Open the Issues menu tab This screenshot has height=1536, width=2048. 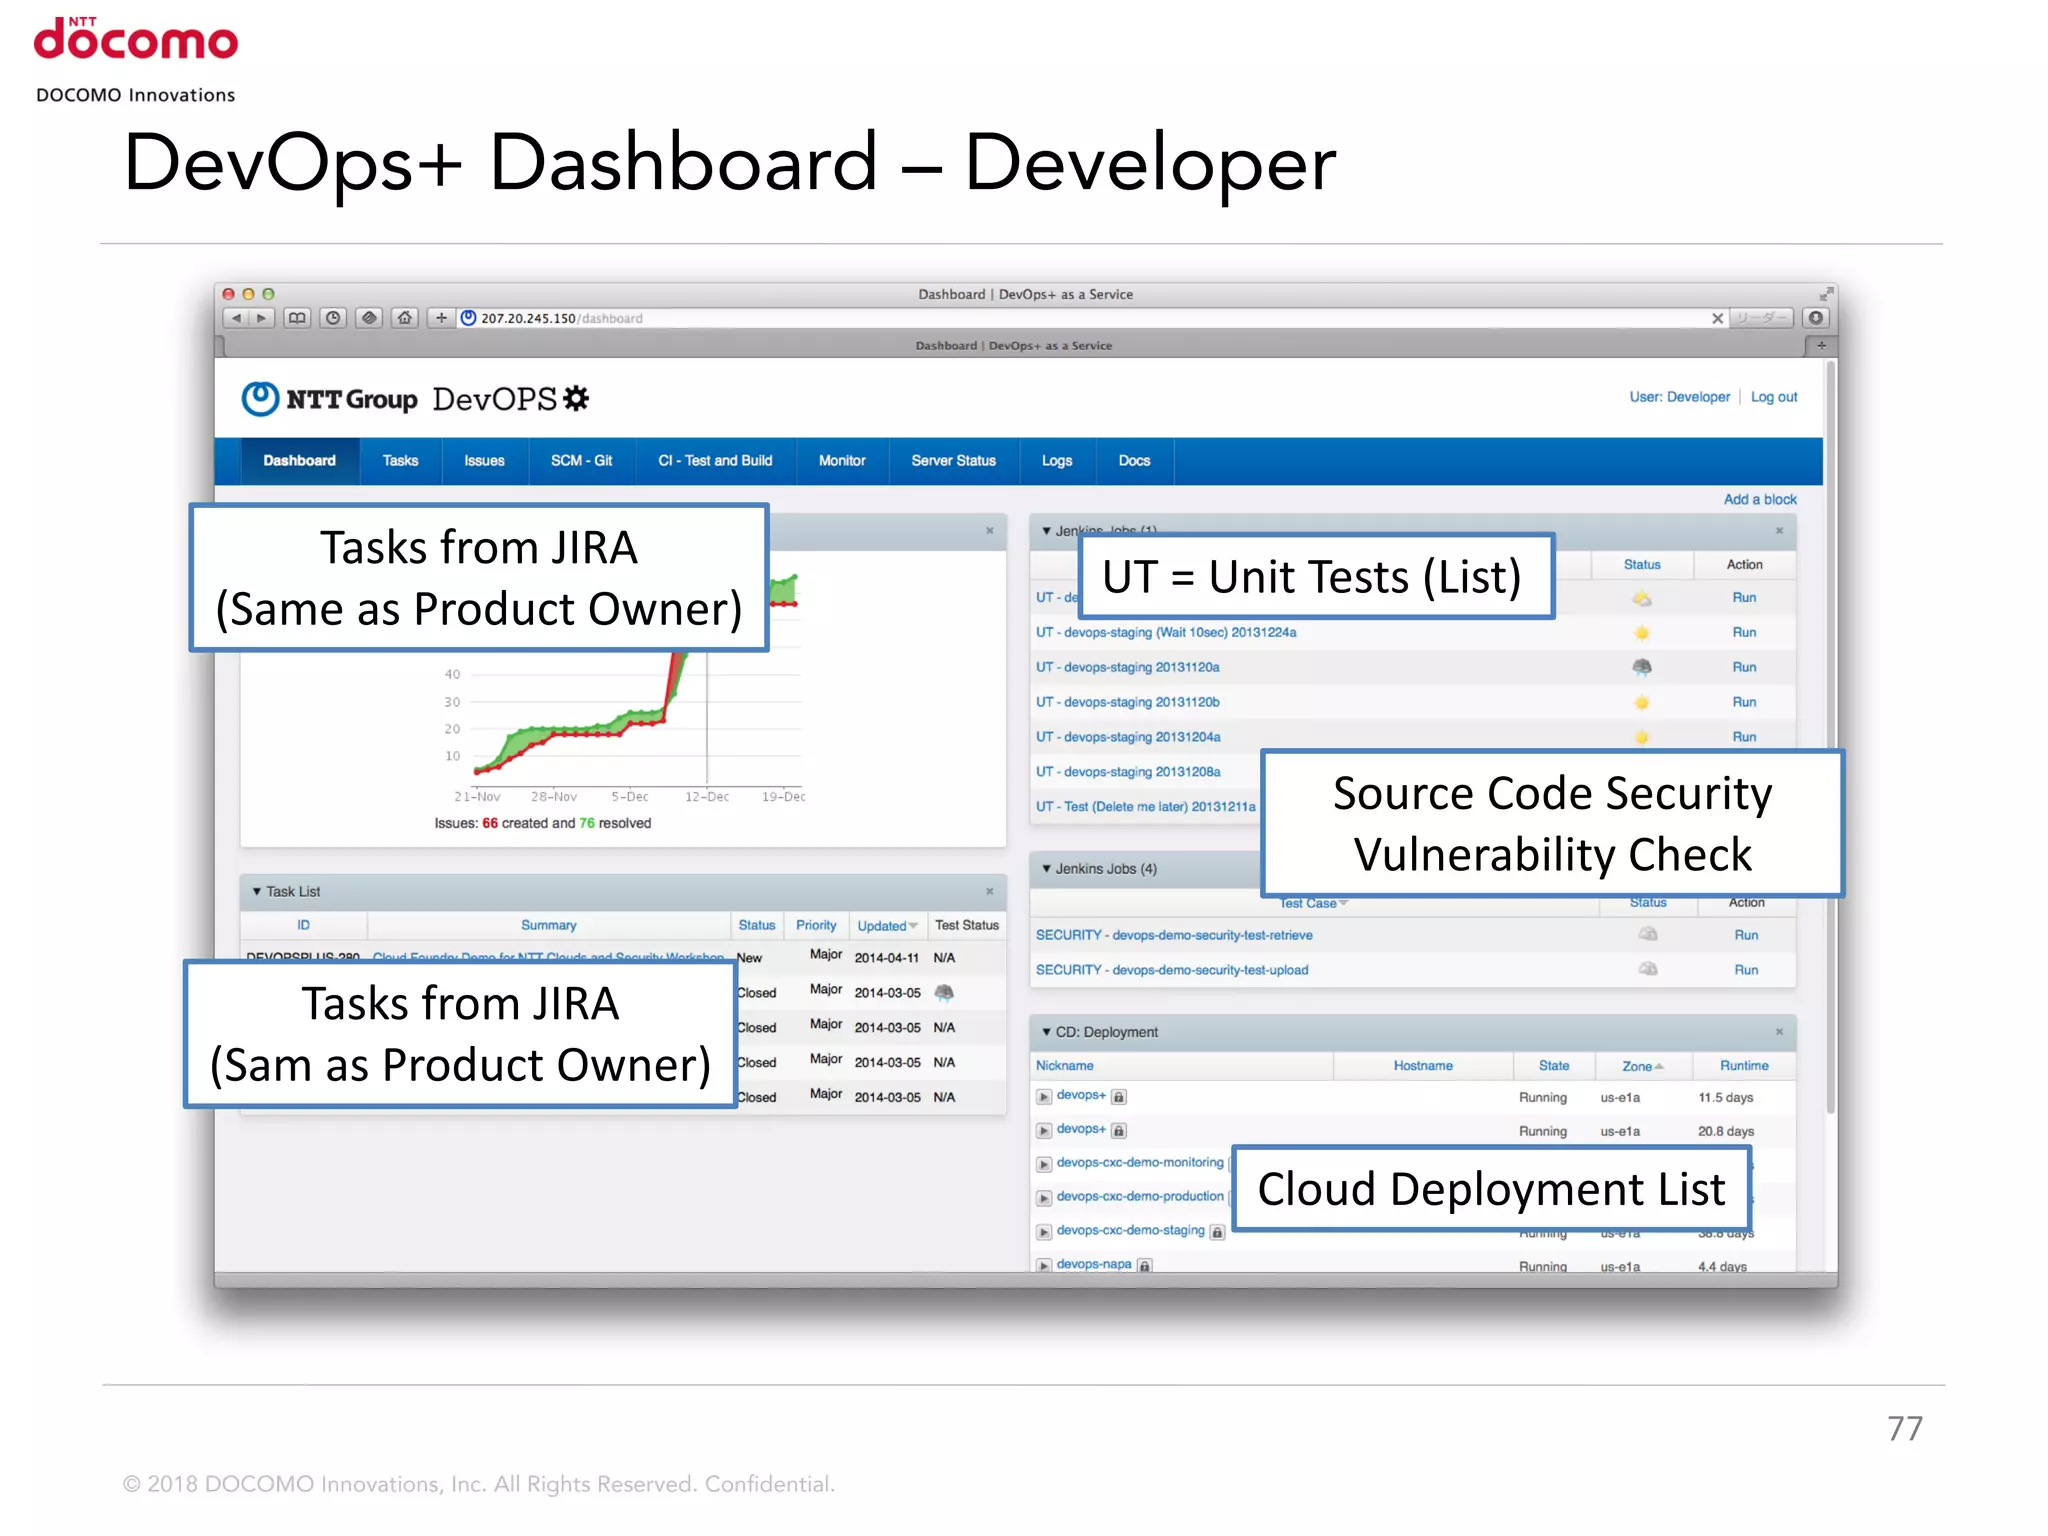click(x=484, y=461)
